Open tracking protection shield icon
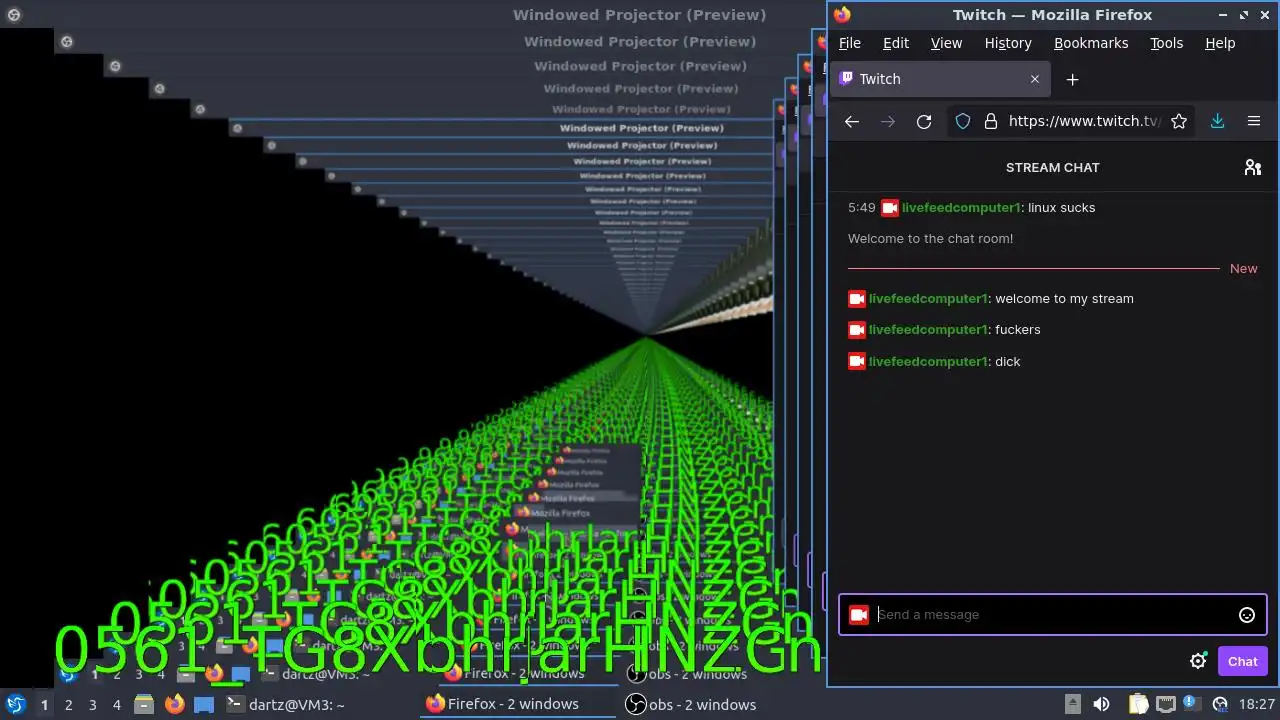The width and height of the screenshot is (1280, 720). (x=963, y=121)
